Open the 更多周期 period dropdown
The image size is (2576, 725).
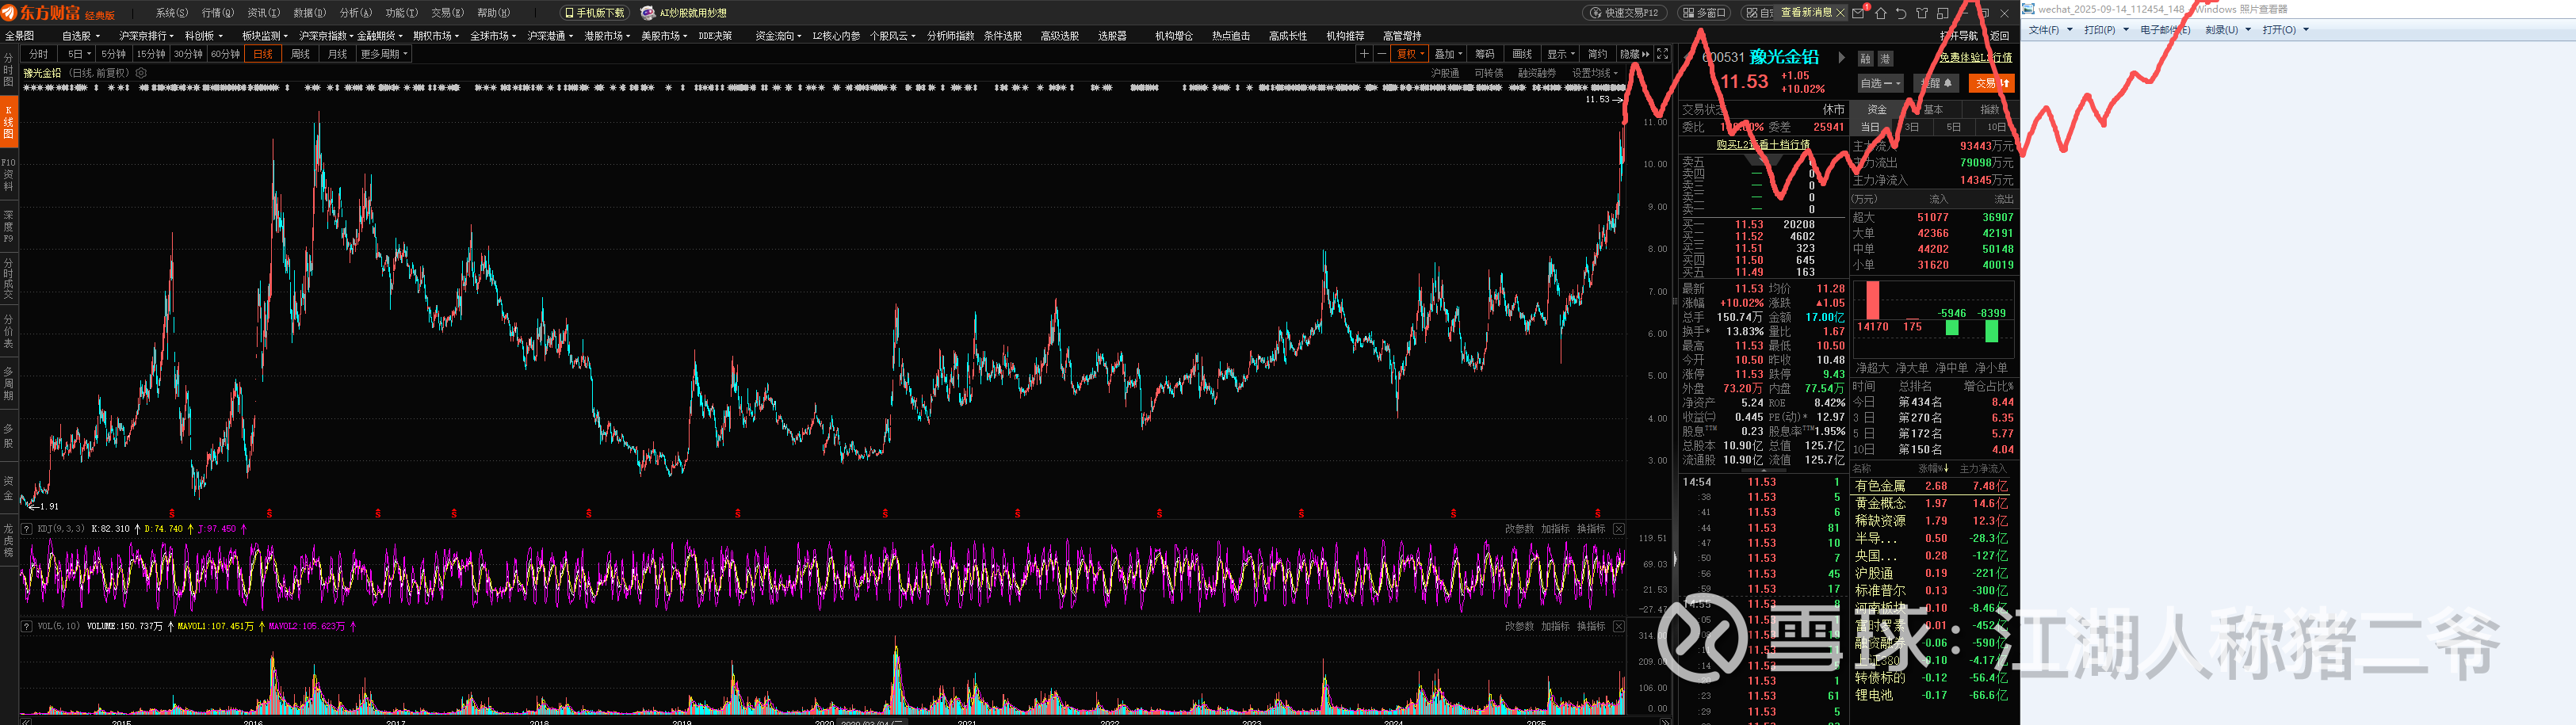[x=384, y=54]
